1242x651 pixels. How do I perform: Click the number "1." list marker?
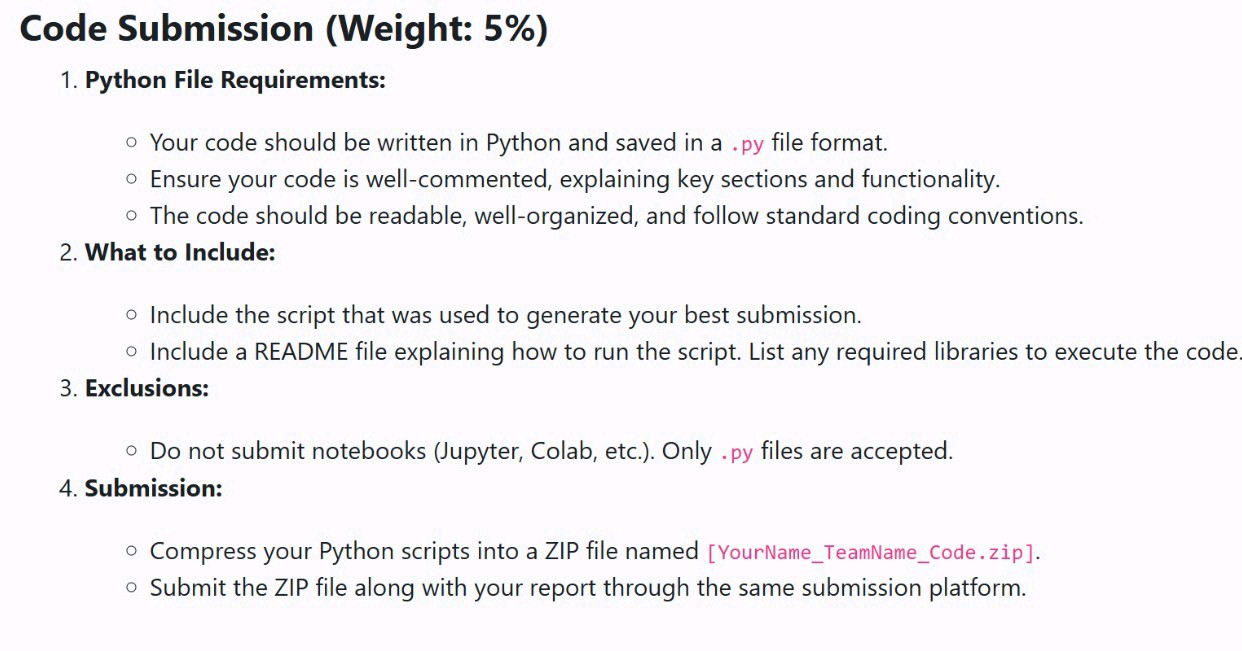coord(68,80)
